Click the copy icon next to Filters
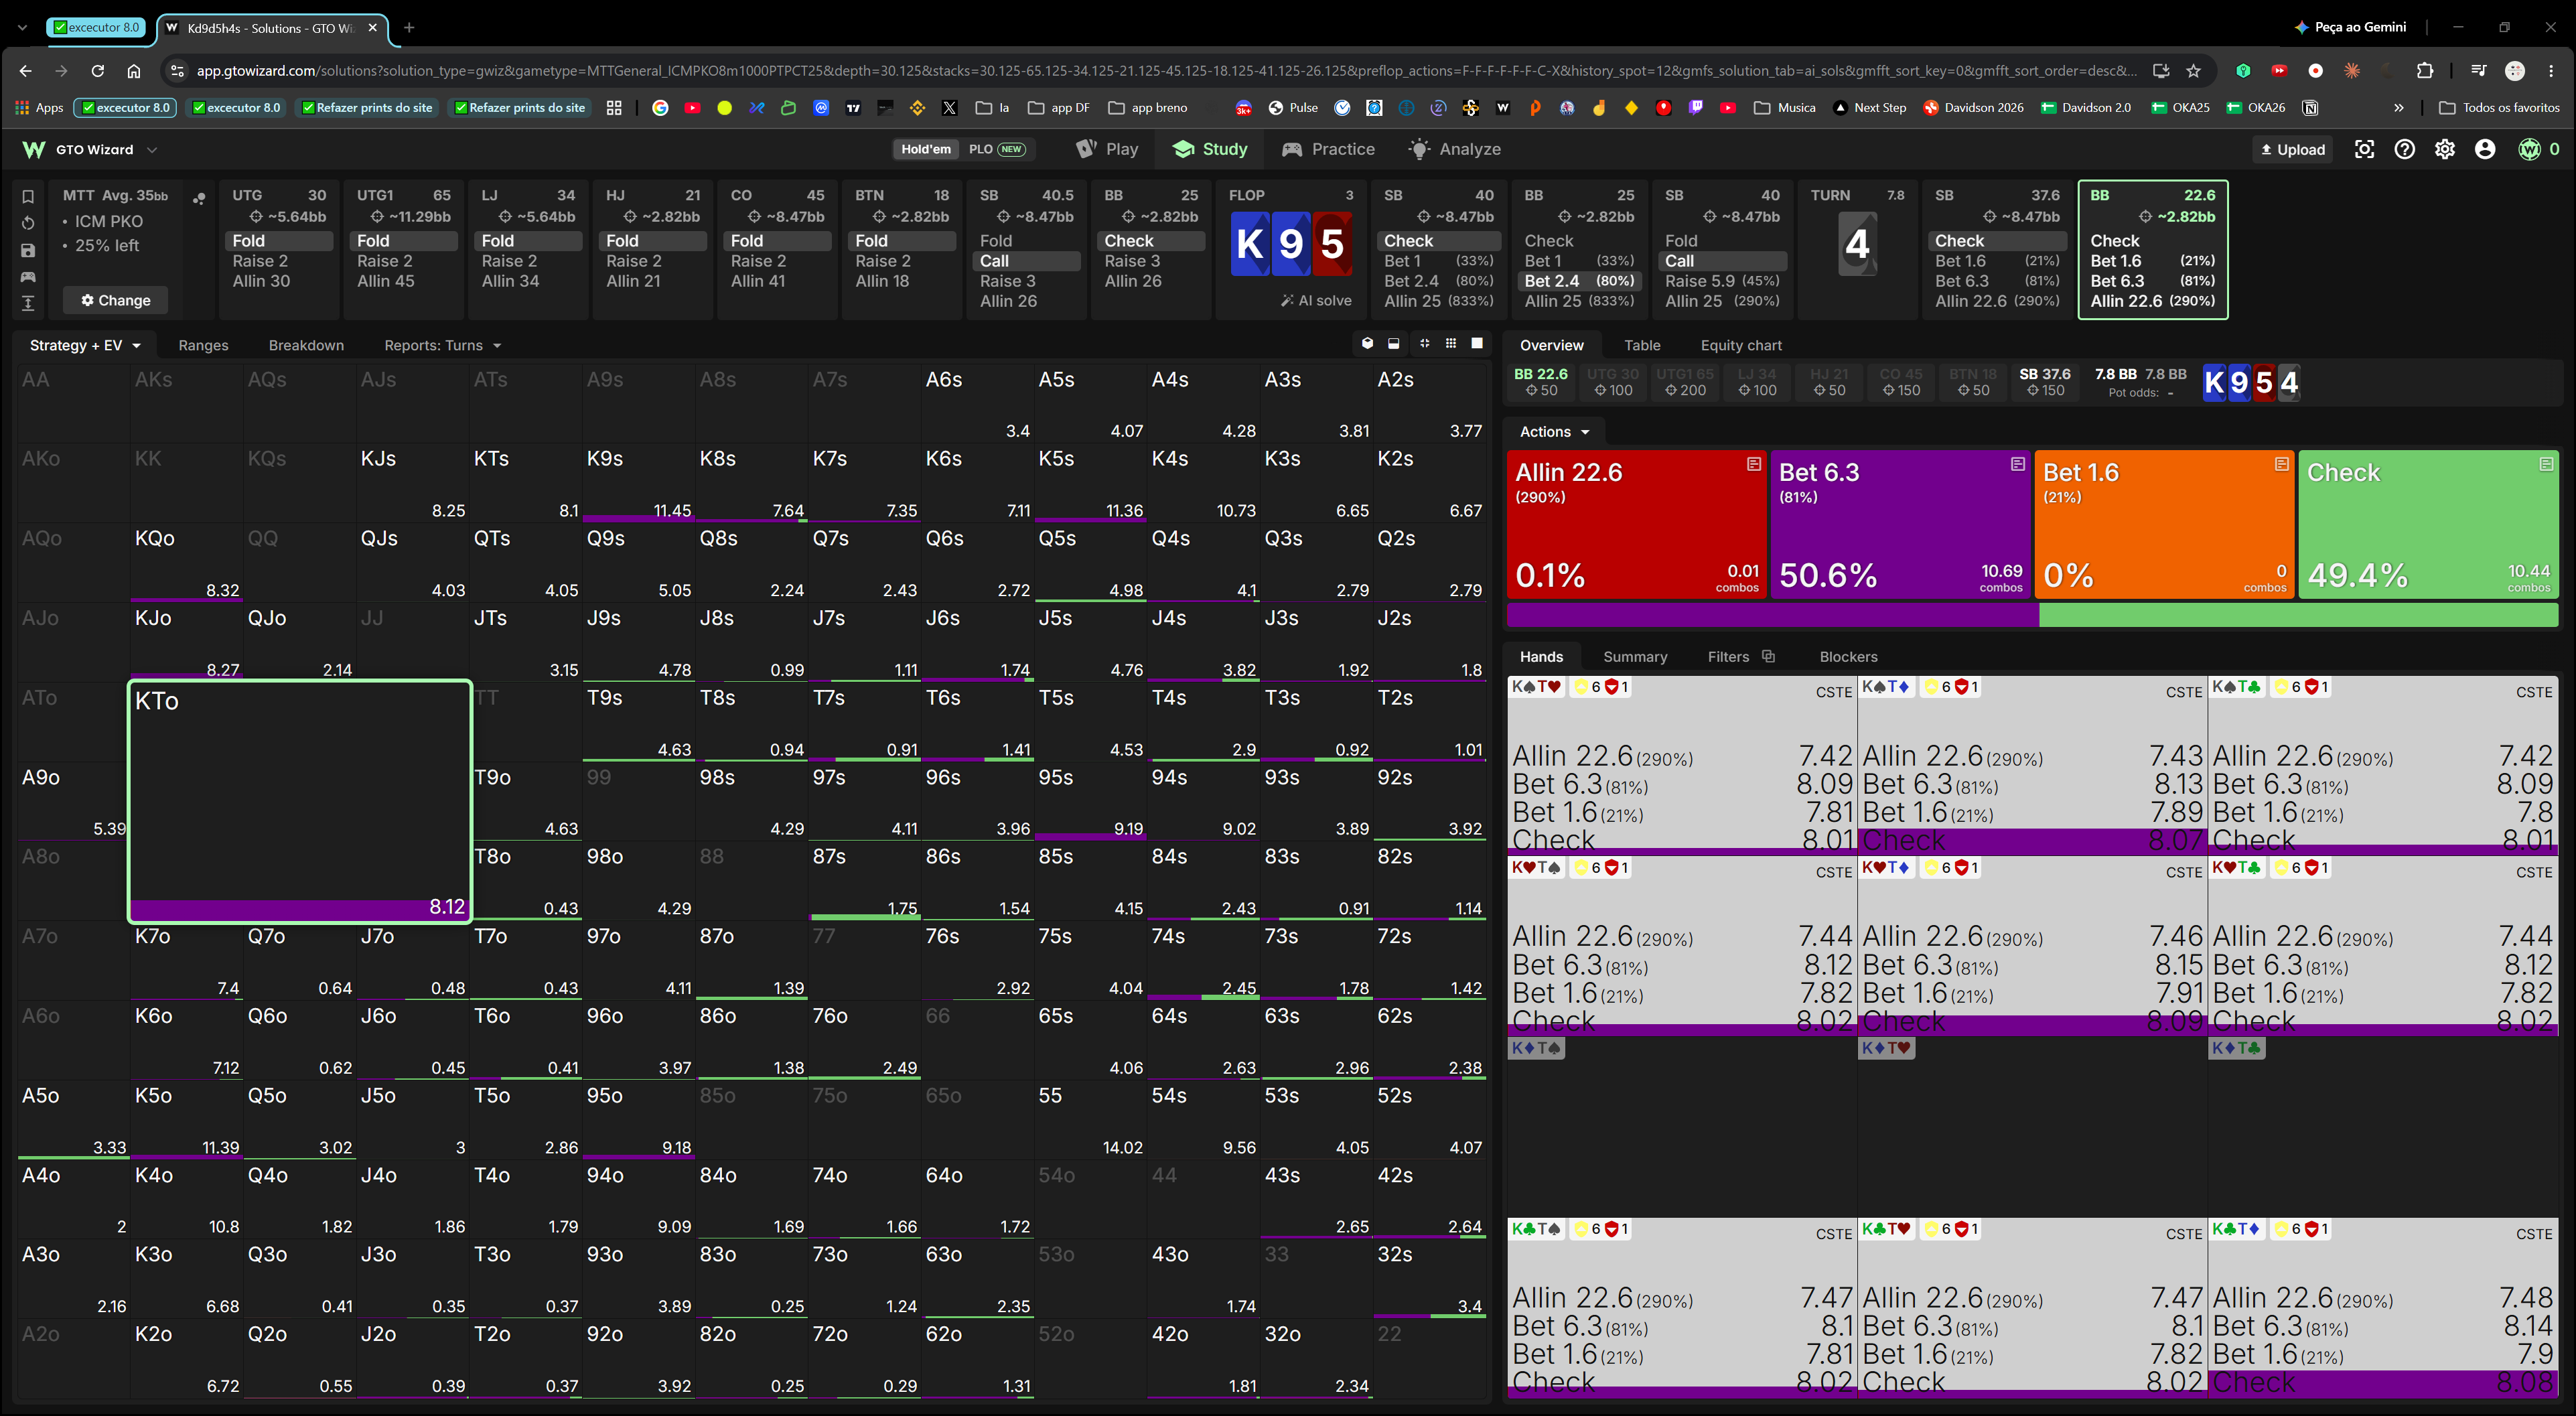The width and height of the screenshot is (2576, 1416). pos(1768,656)
